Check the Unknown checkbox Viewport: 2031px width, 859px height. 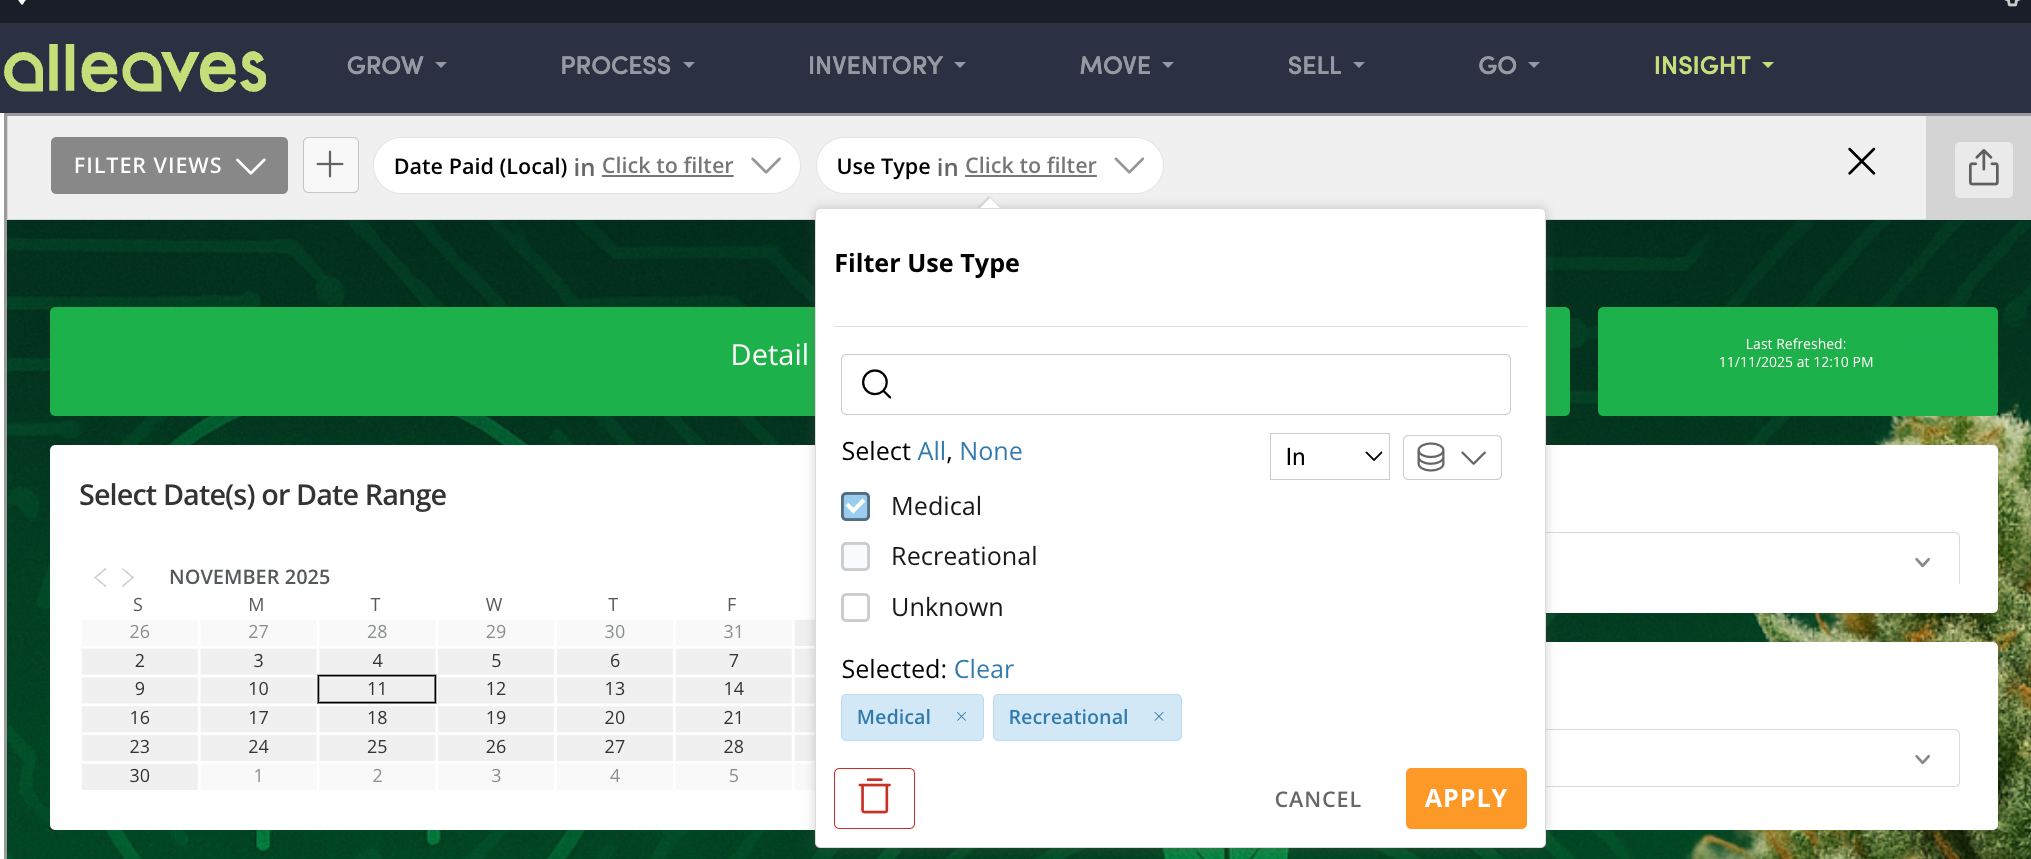856,607
